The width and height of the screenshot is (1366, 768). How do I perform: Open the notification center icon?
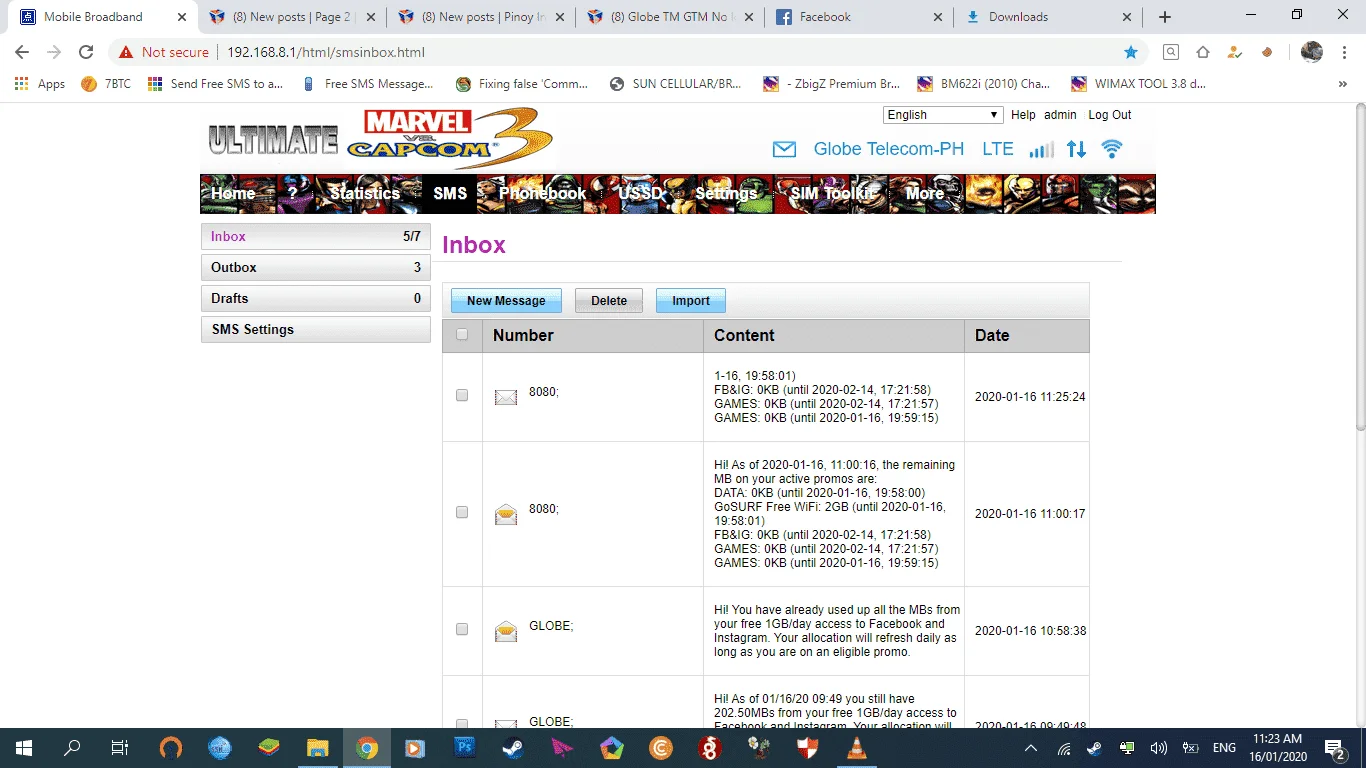1335,747
